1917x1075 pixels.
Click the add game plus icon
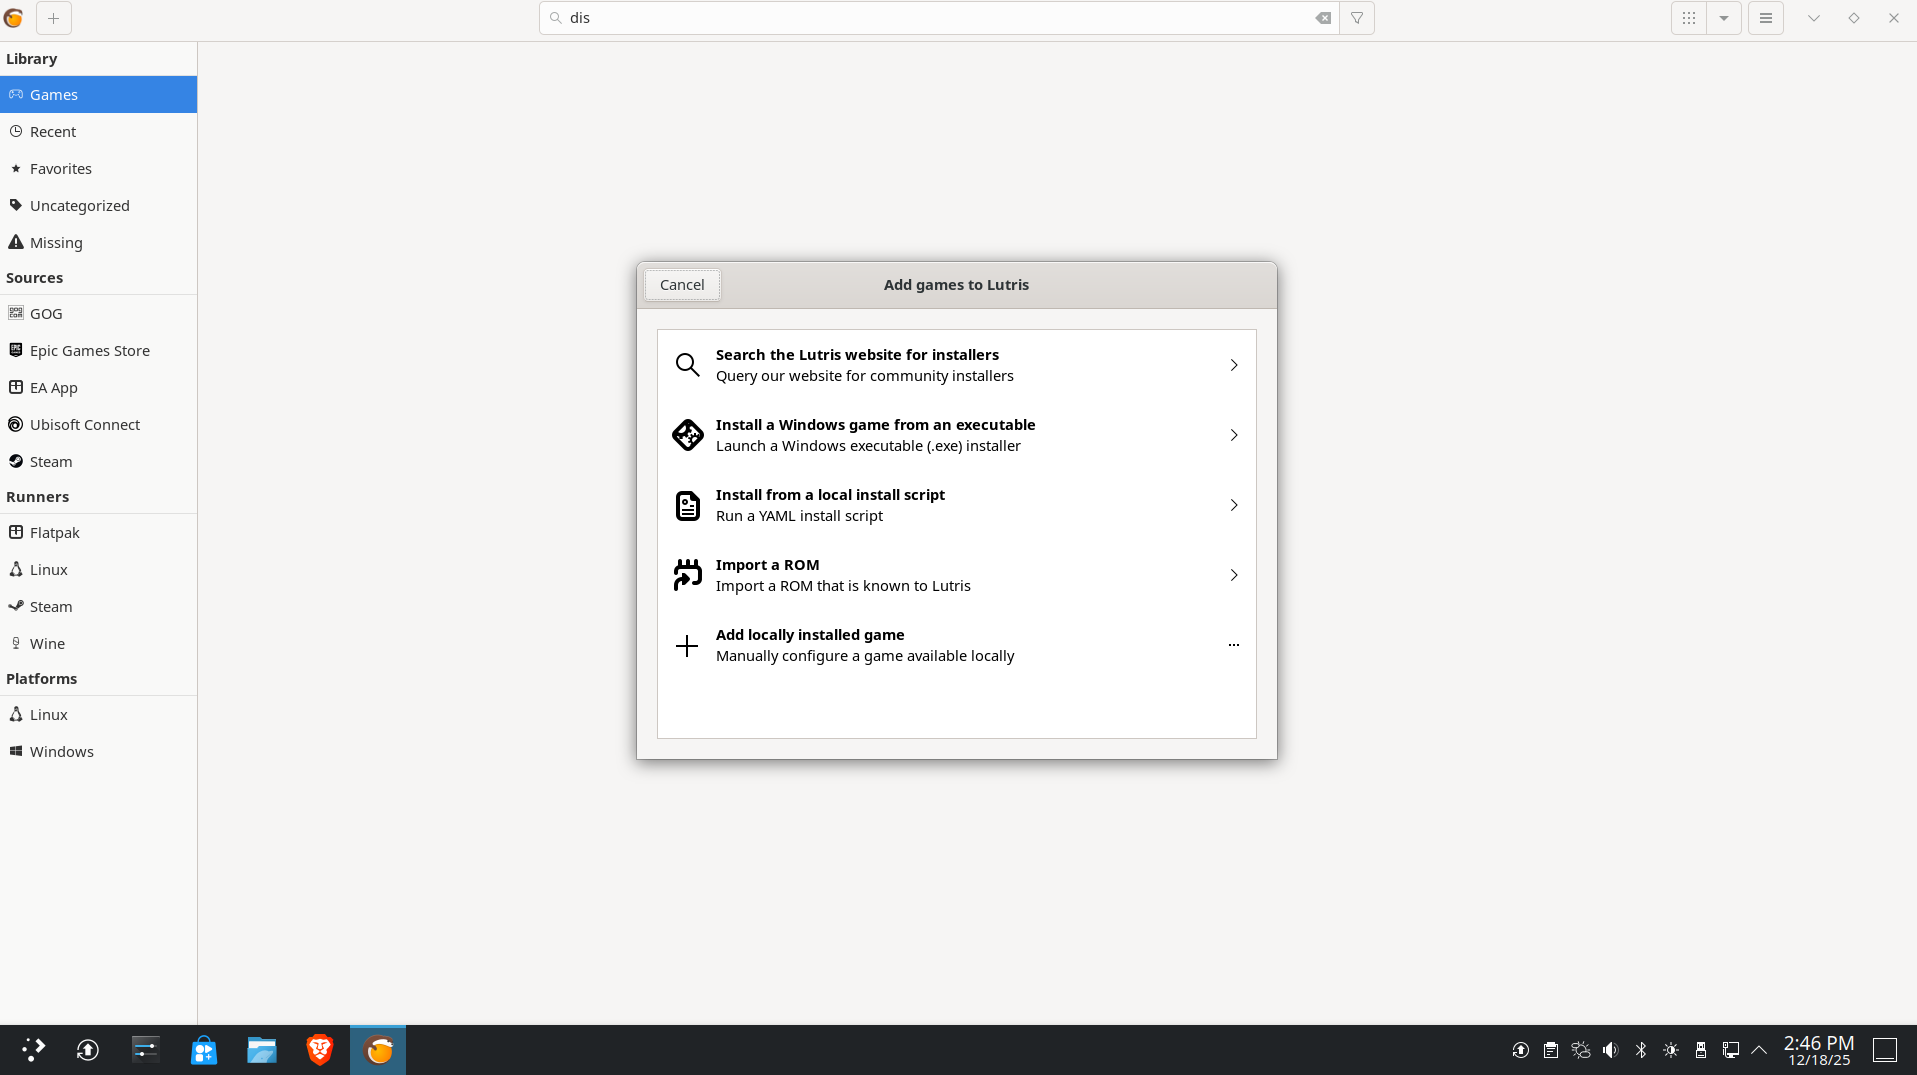53,18
